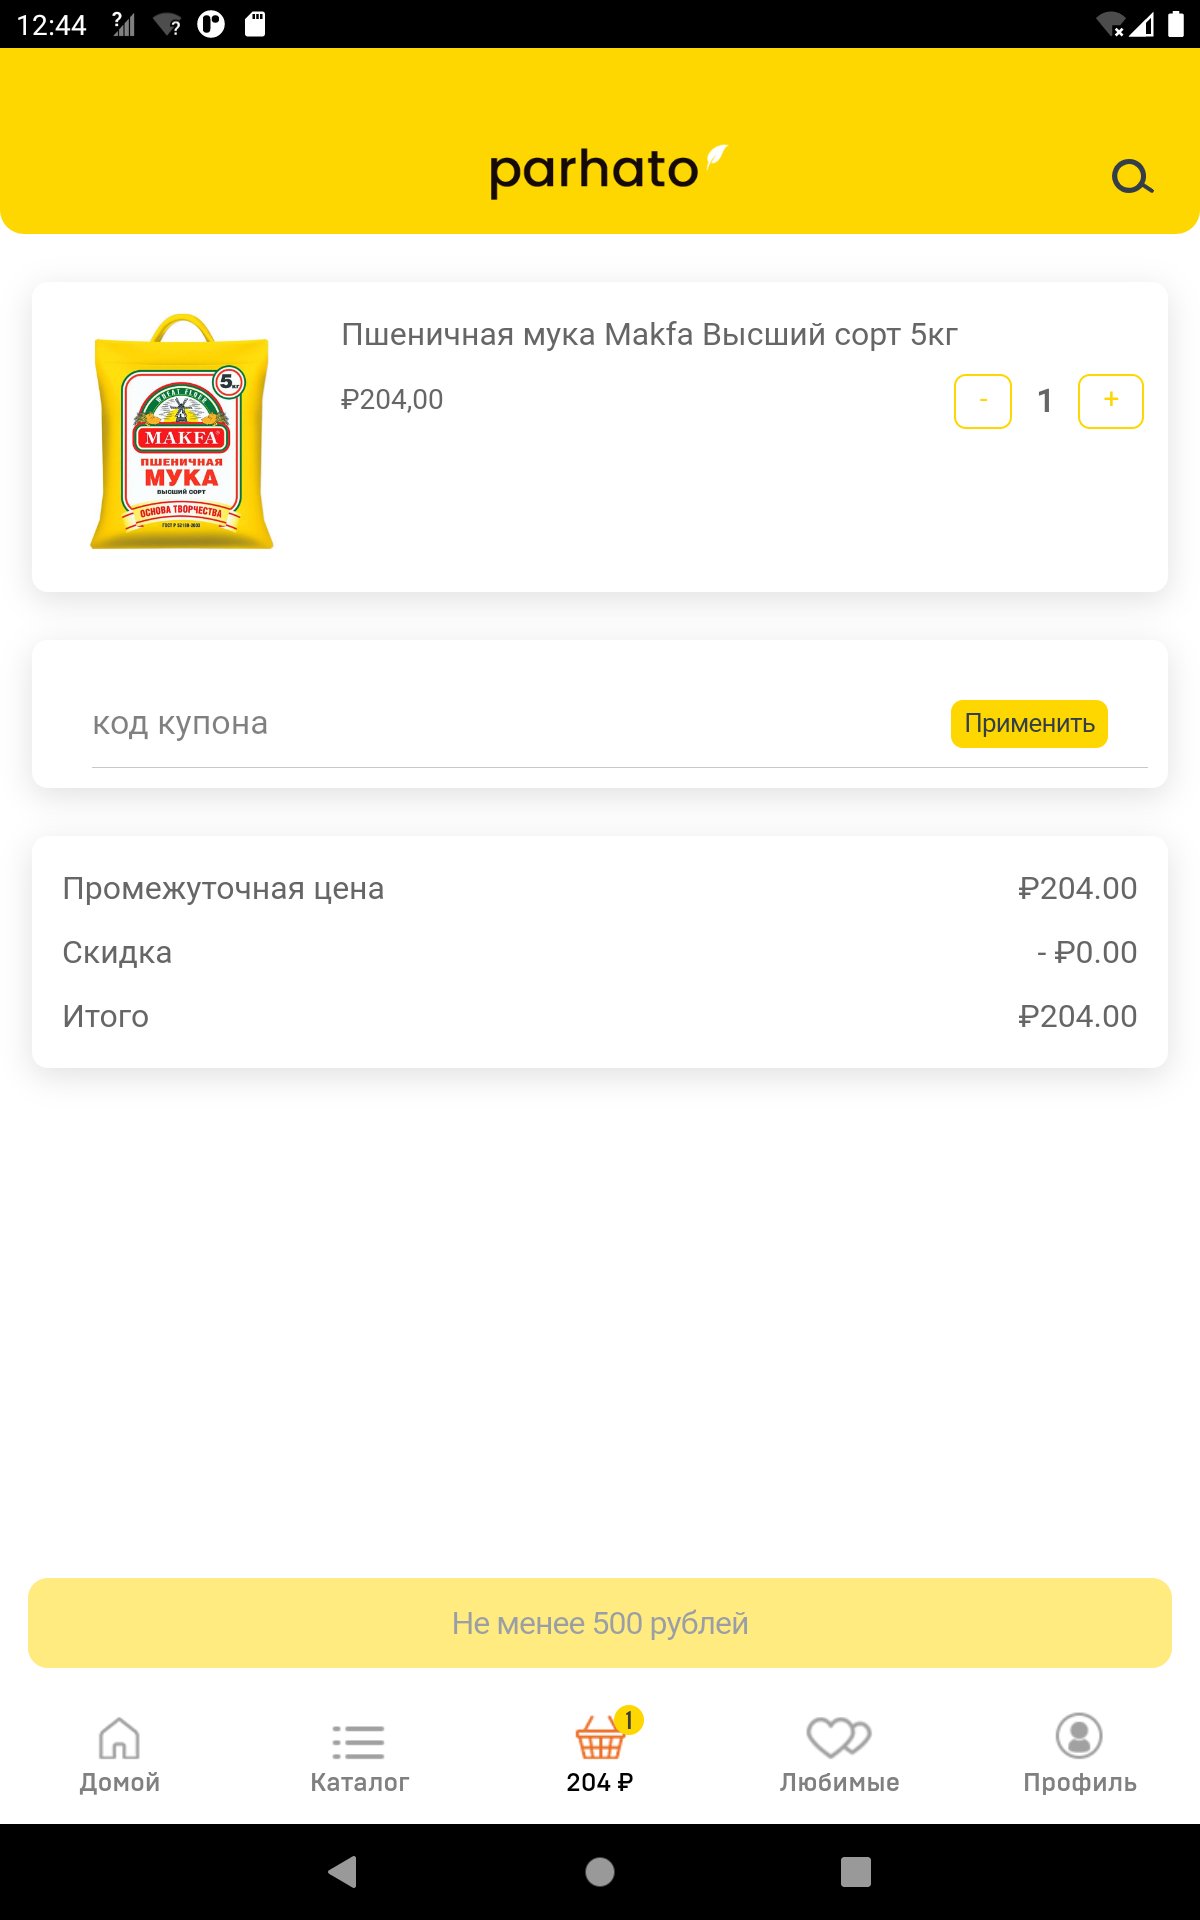The image size is (1200, 1920).
Task: Focus the coupon code input field
Action: 500,723
